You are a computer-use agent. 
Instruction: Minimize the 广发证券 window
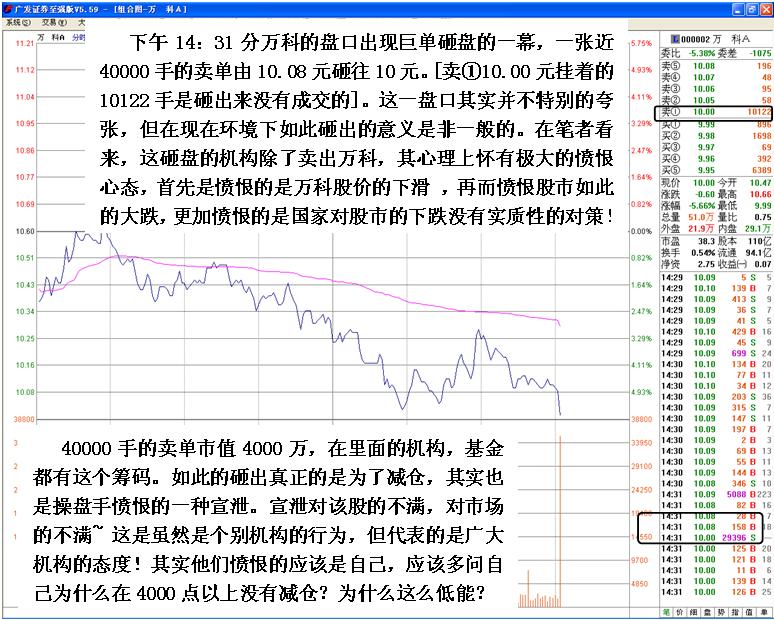pos(738,8)
